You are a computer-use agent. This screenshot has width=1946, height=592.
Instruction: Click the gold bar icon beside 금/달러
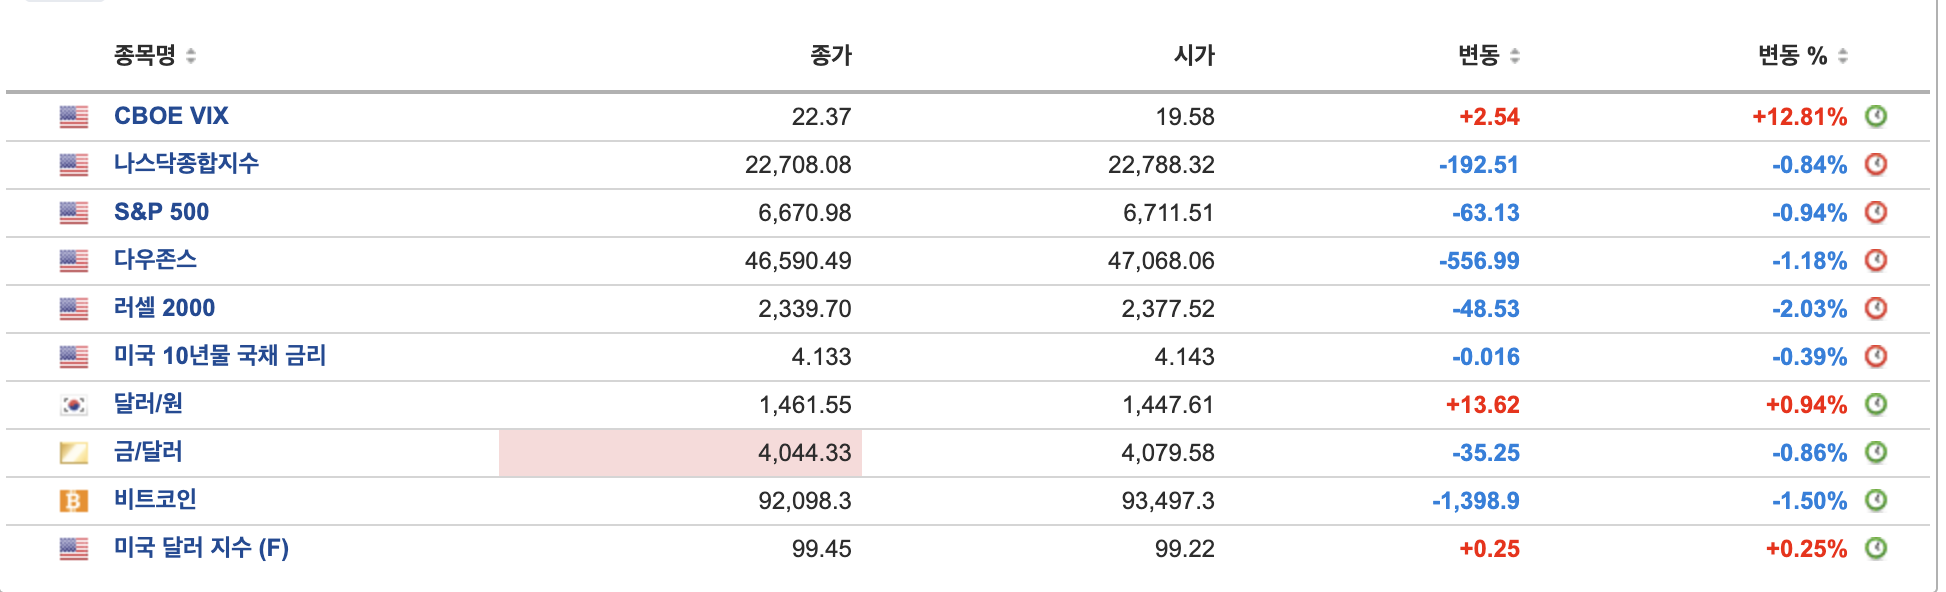(x=74, y=452)
